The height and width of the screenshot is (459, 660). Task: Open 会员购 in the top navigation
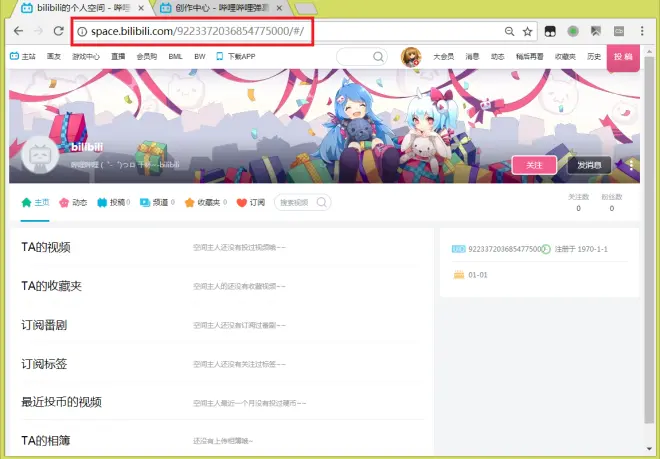click(147, 56)
